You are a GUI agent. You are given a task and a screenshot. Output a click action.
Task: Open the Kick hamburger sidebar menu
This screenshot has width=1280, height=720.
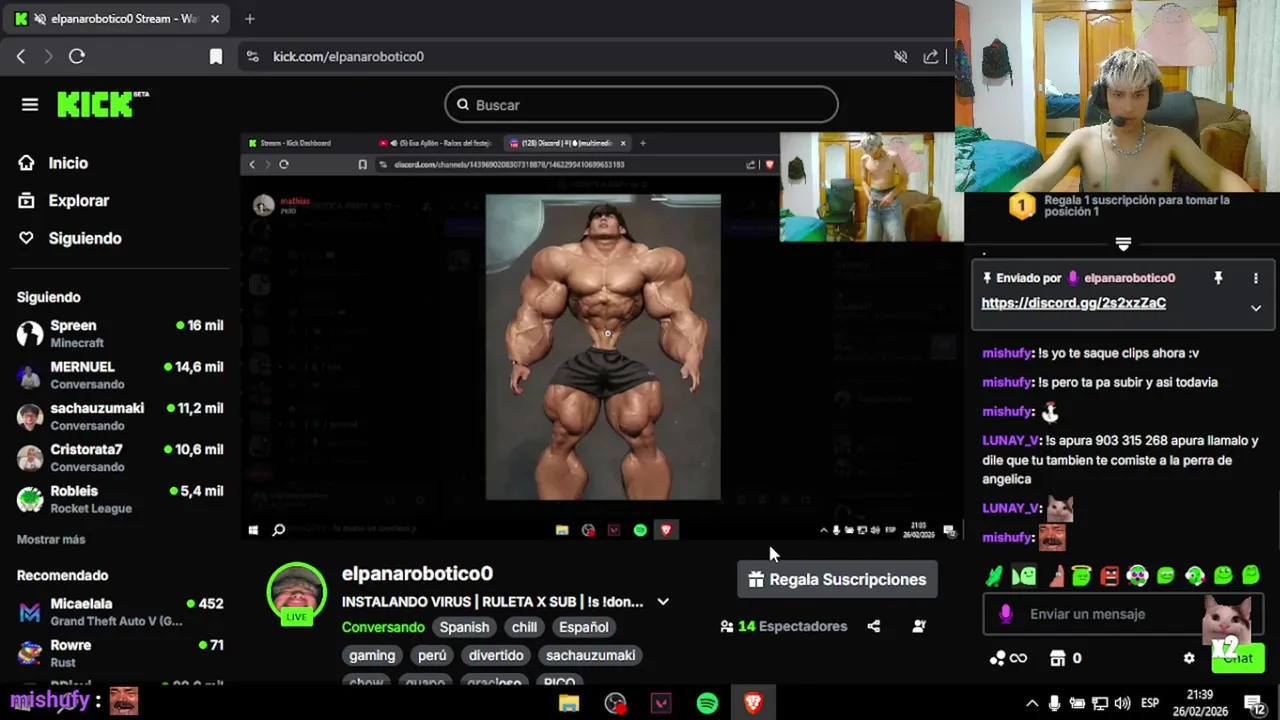[x=30, y=105]
